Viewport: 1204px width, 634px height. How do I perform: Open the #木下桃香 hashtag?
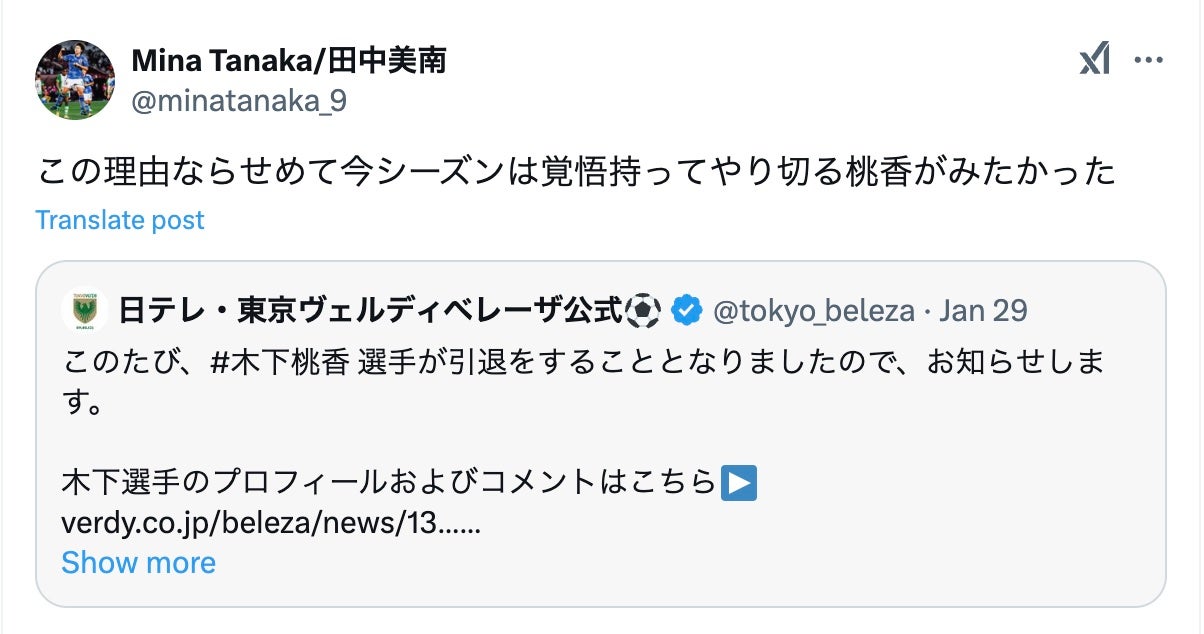pos(281,362)
